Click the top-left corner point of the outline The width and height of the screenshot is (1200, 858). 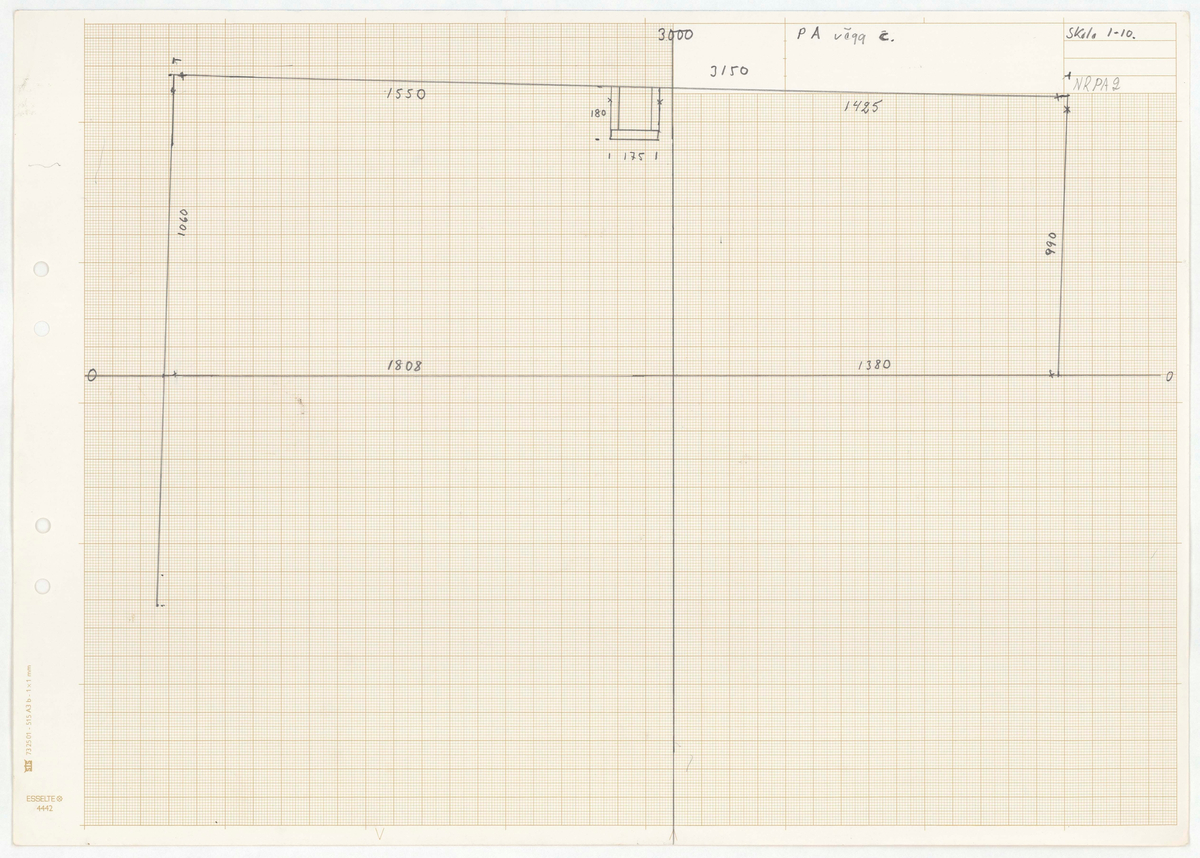tap(177, 74)
